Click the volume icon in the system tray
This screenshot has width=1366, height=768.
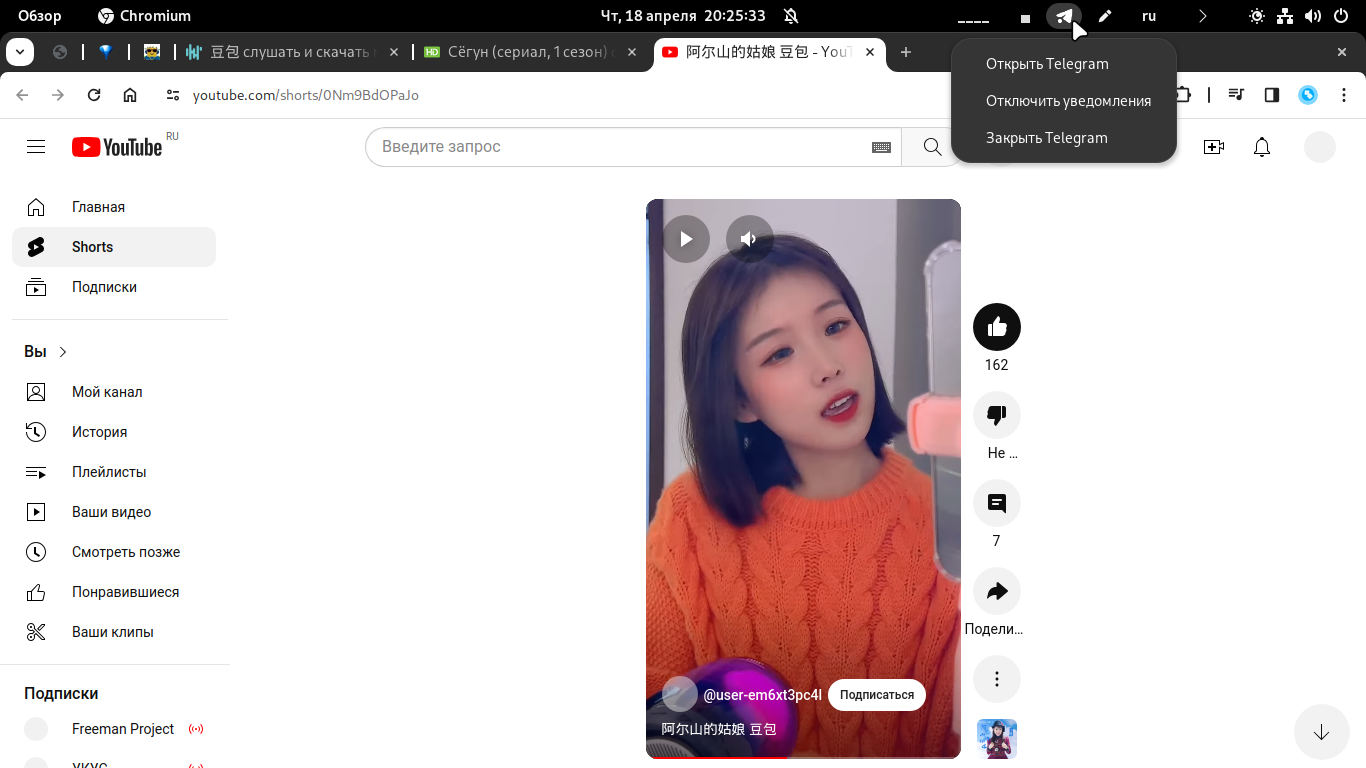[x=1313, y=16]
